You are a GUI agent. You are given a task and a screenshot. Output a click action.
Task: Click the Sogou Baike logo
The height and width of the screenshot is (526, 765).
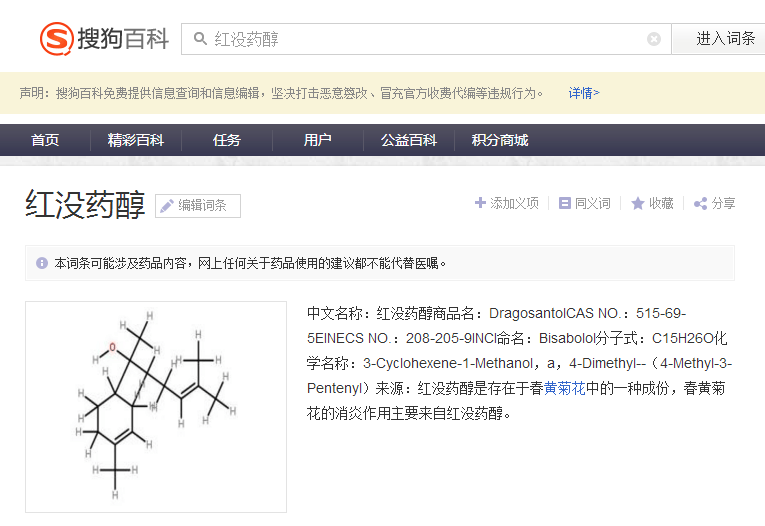(104, 39)
